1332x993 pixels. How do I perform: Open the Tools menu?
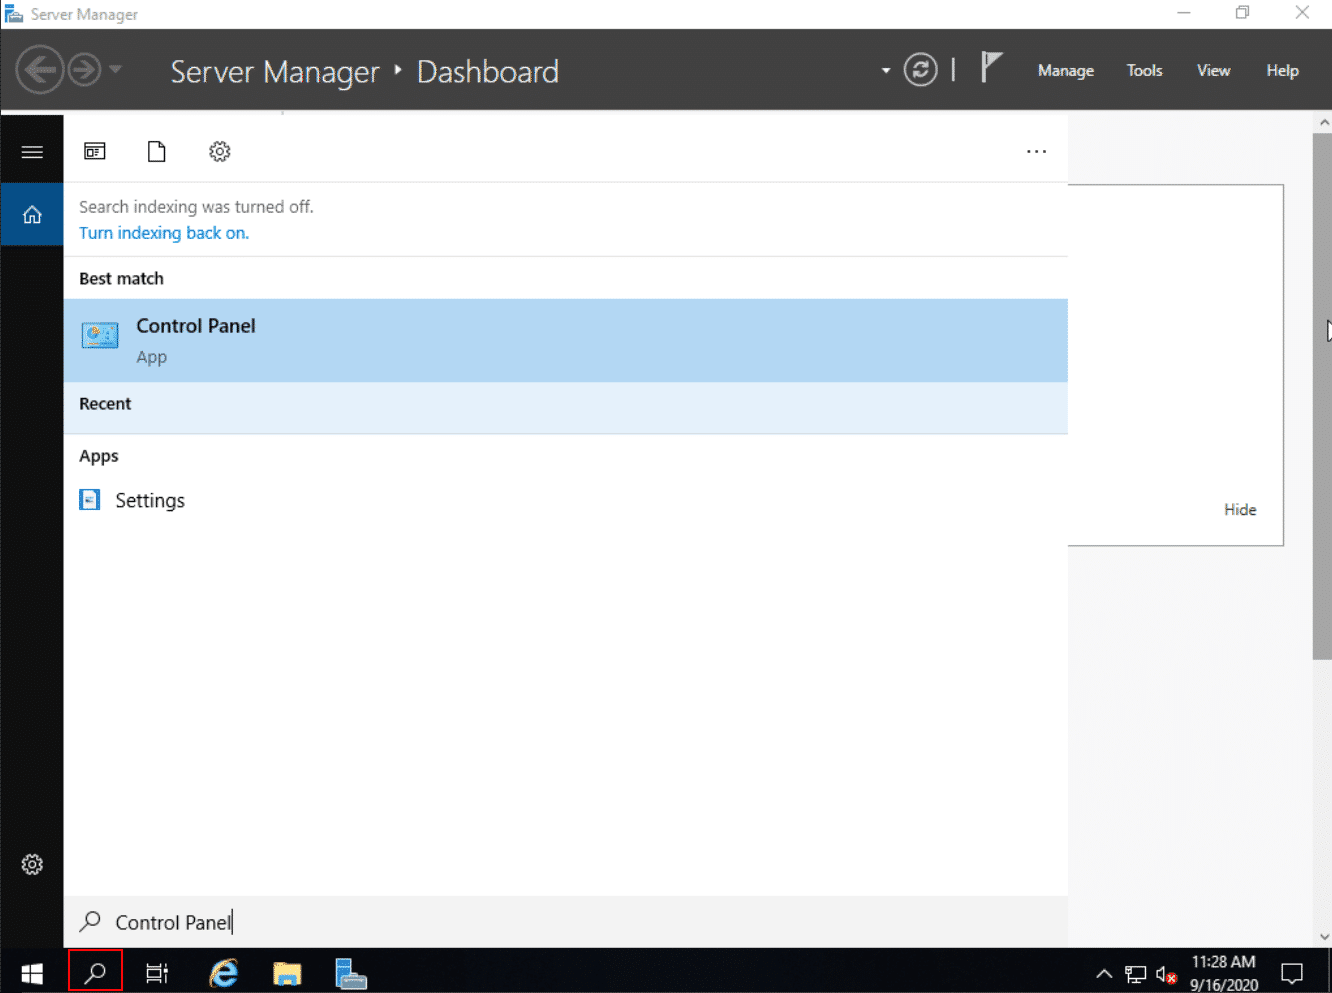[x=1144, y=71]
